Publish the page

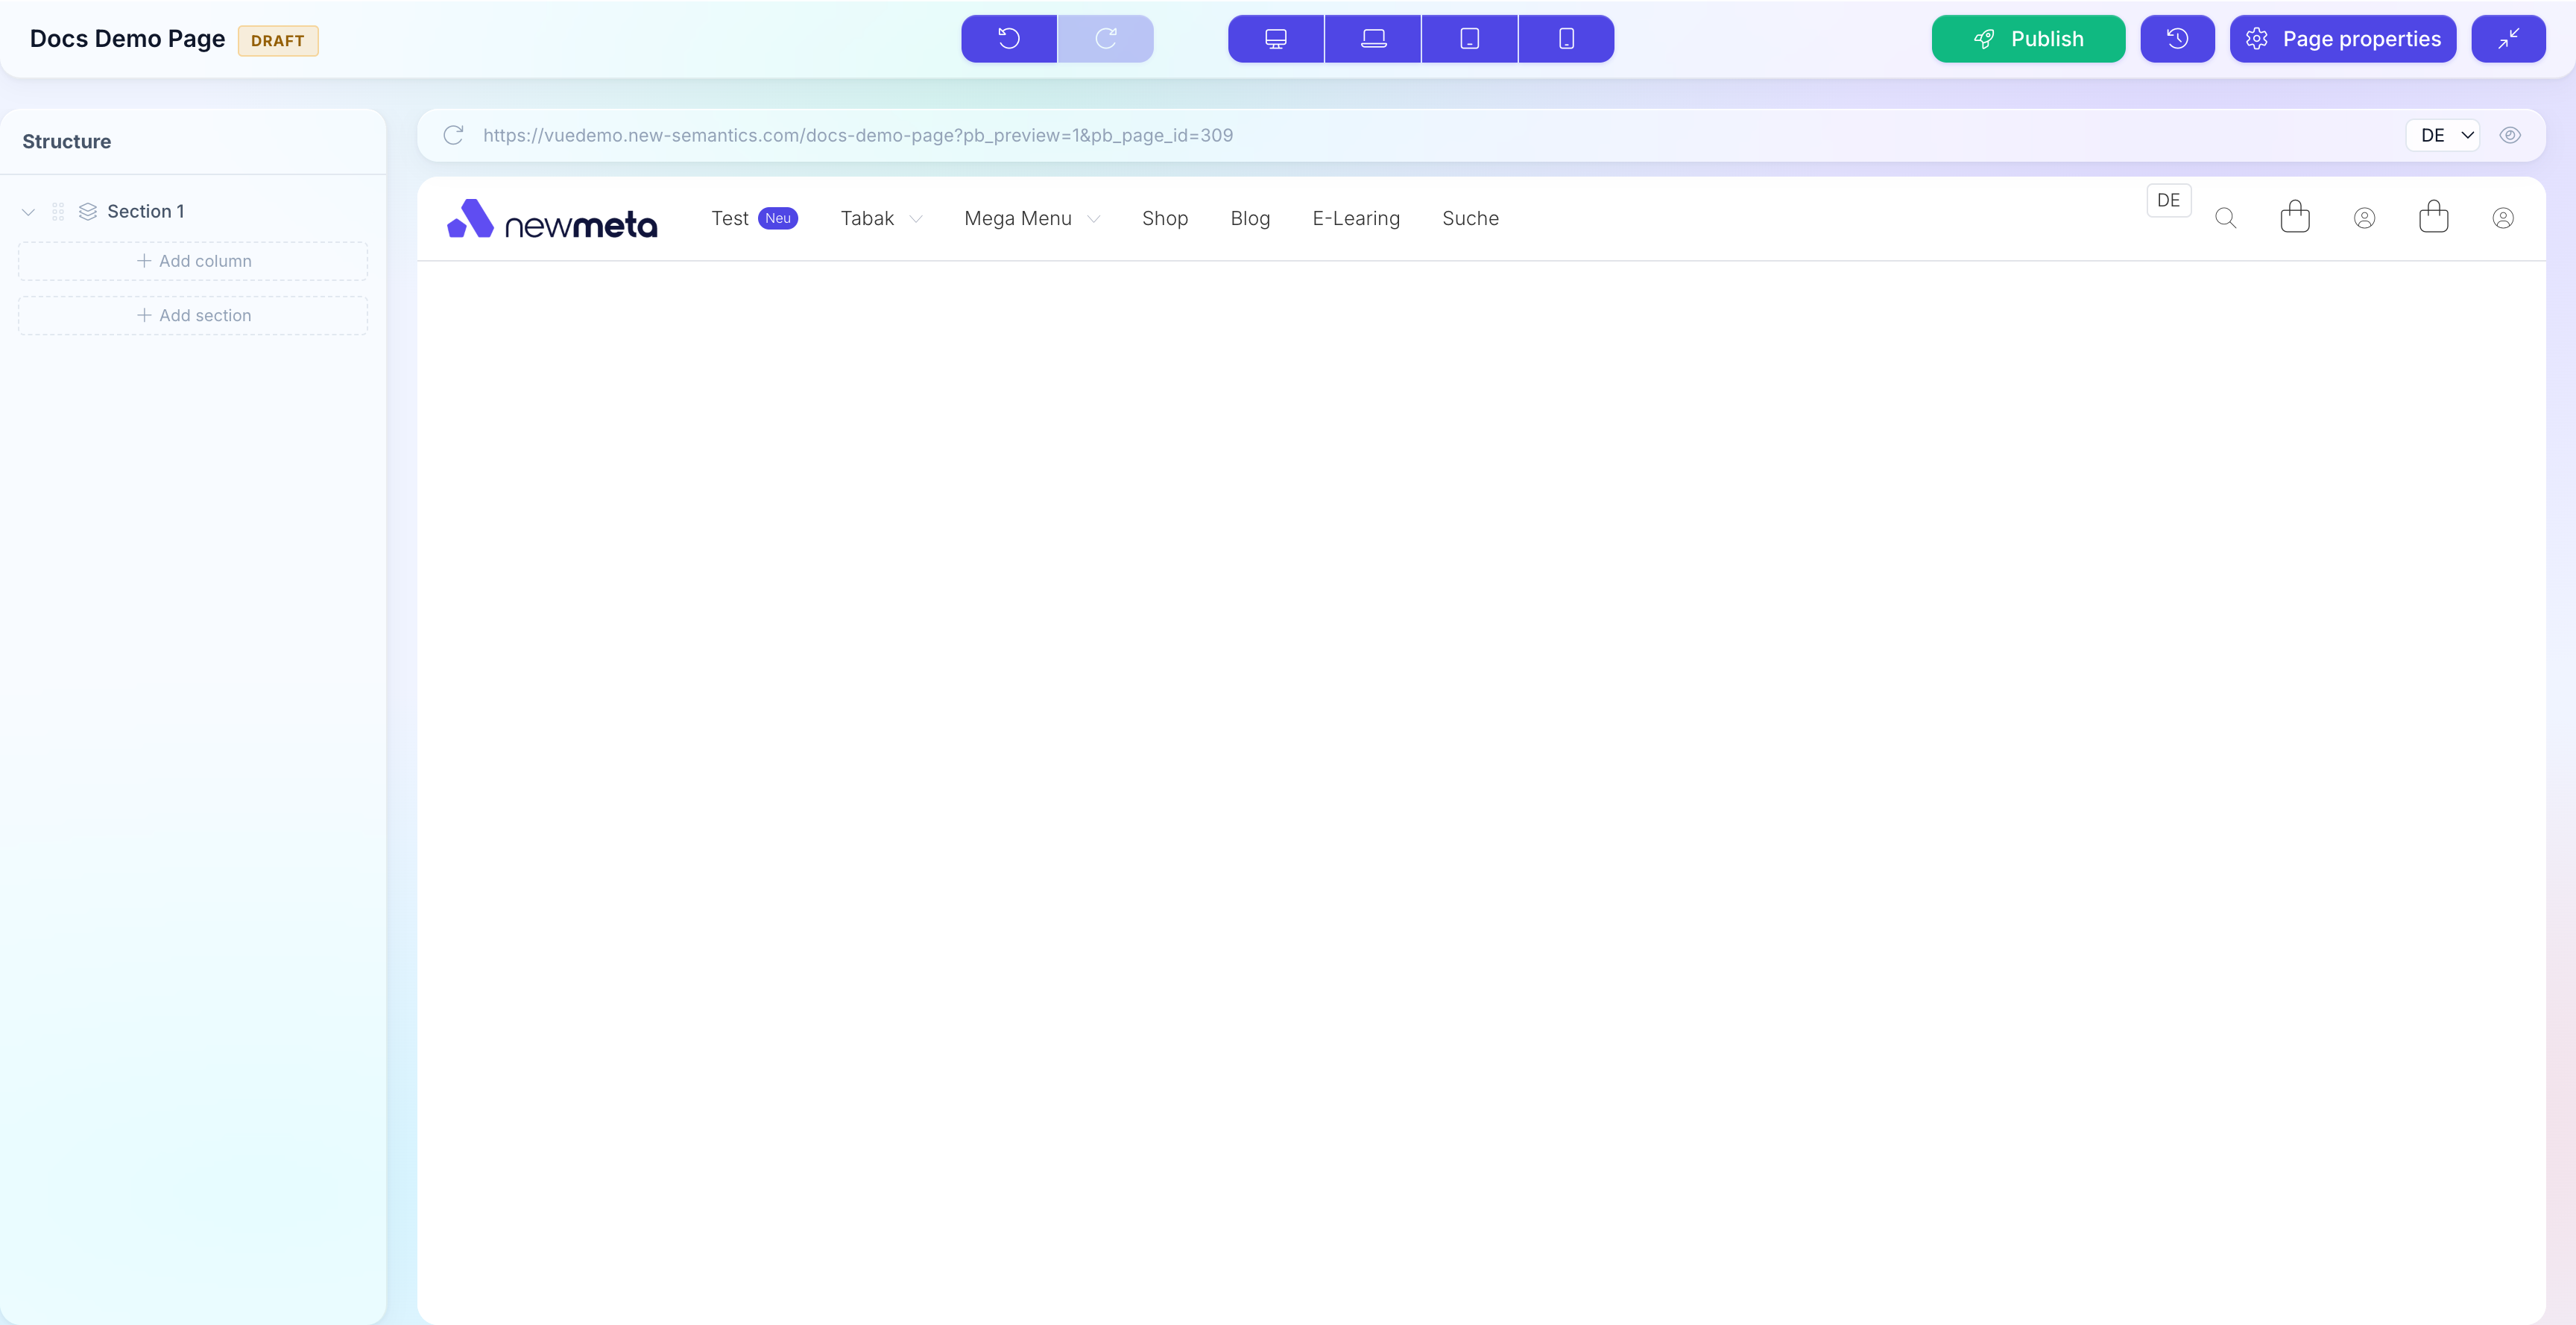(2028, 39)
